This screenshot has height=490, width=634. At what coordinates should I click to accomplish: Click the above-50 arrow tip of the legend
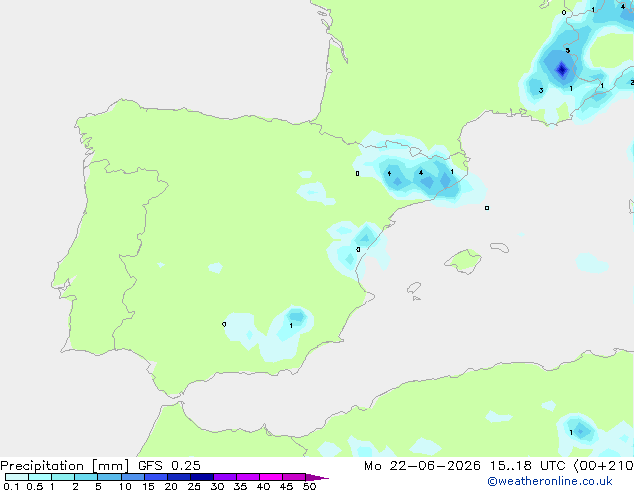317,477
